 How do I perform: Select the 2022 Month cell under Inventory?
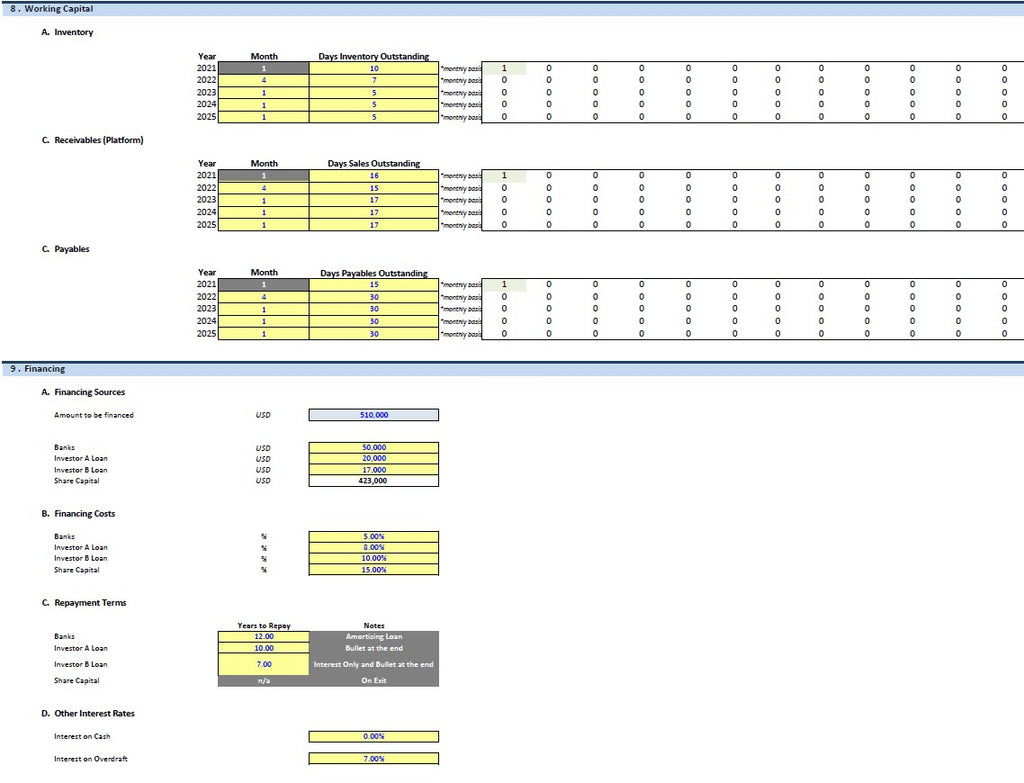(264, 80)
